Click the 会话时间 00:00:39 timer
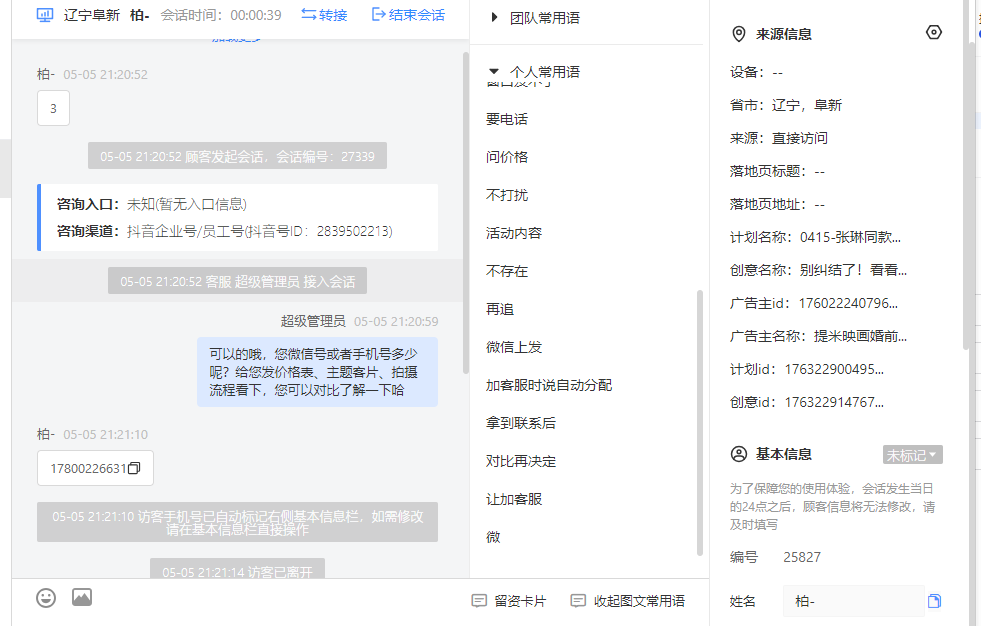Screen dimensions: 981x626 pyautogui.click(x=221, y=15)
